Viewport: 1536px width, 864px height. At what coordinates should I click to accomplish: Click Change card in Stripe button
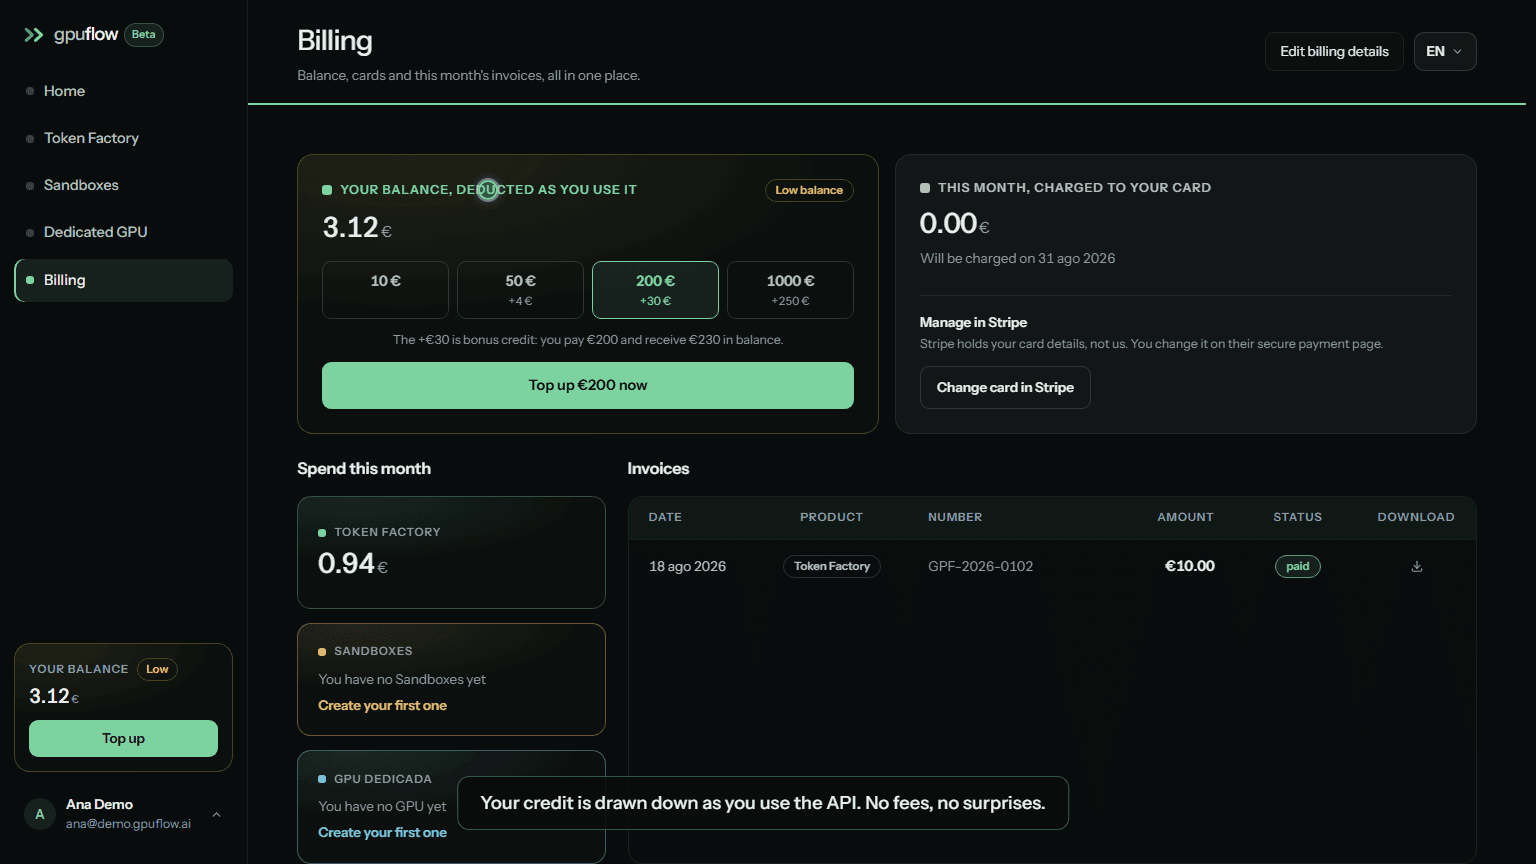[x=1005, y=388]
